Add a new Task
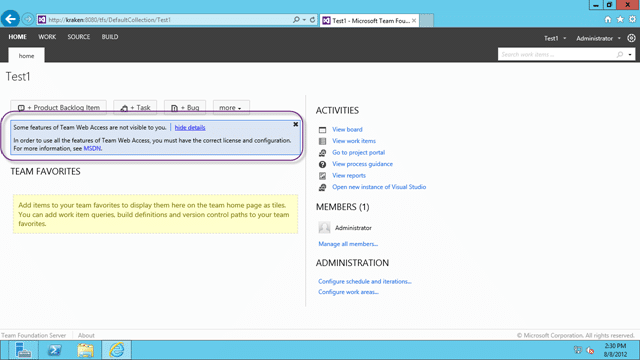Image resolution: width=640 pixels, height=360 pixels. pos(135,108)
